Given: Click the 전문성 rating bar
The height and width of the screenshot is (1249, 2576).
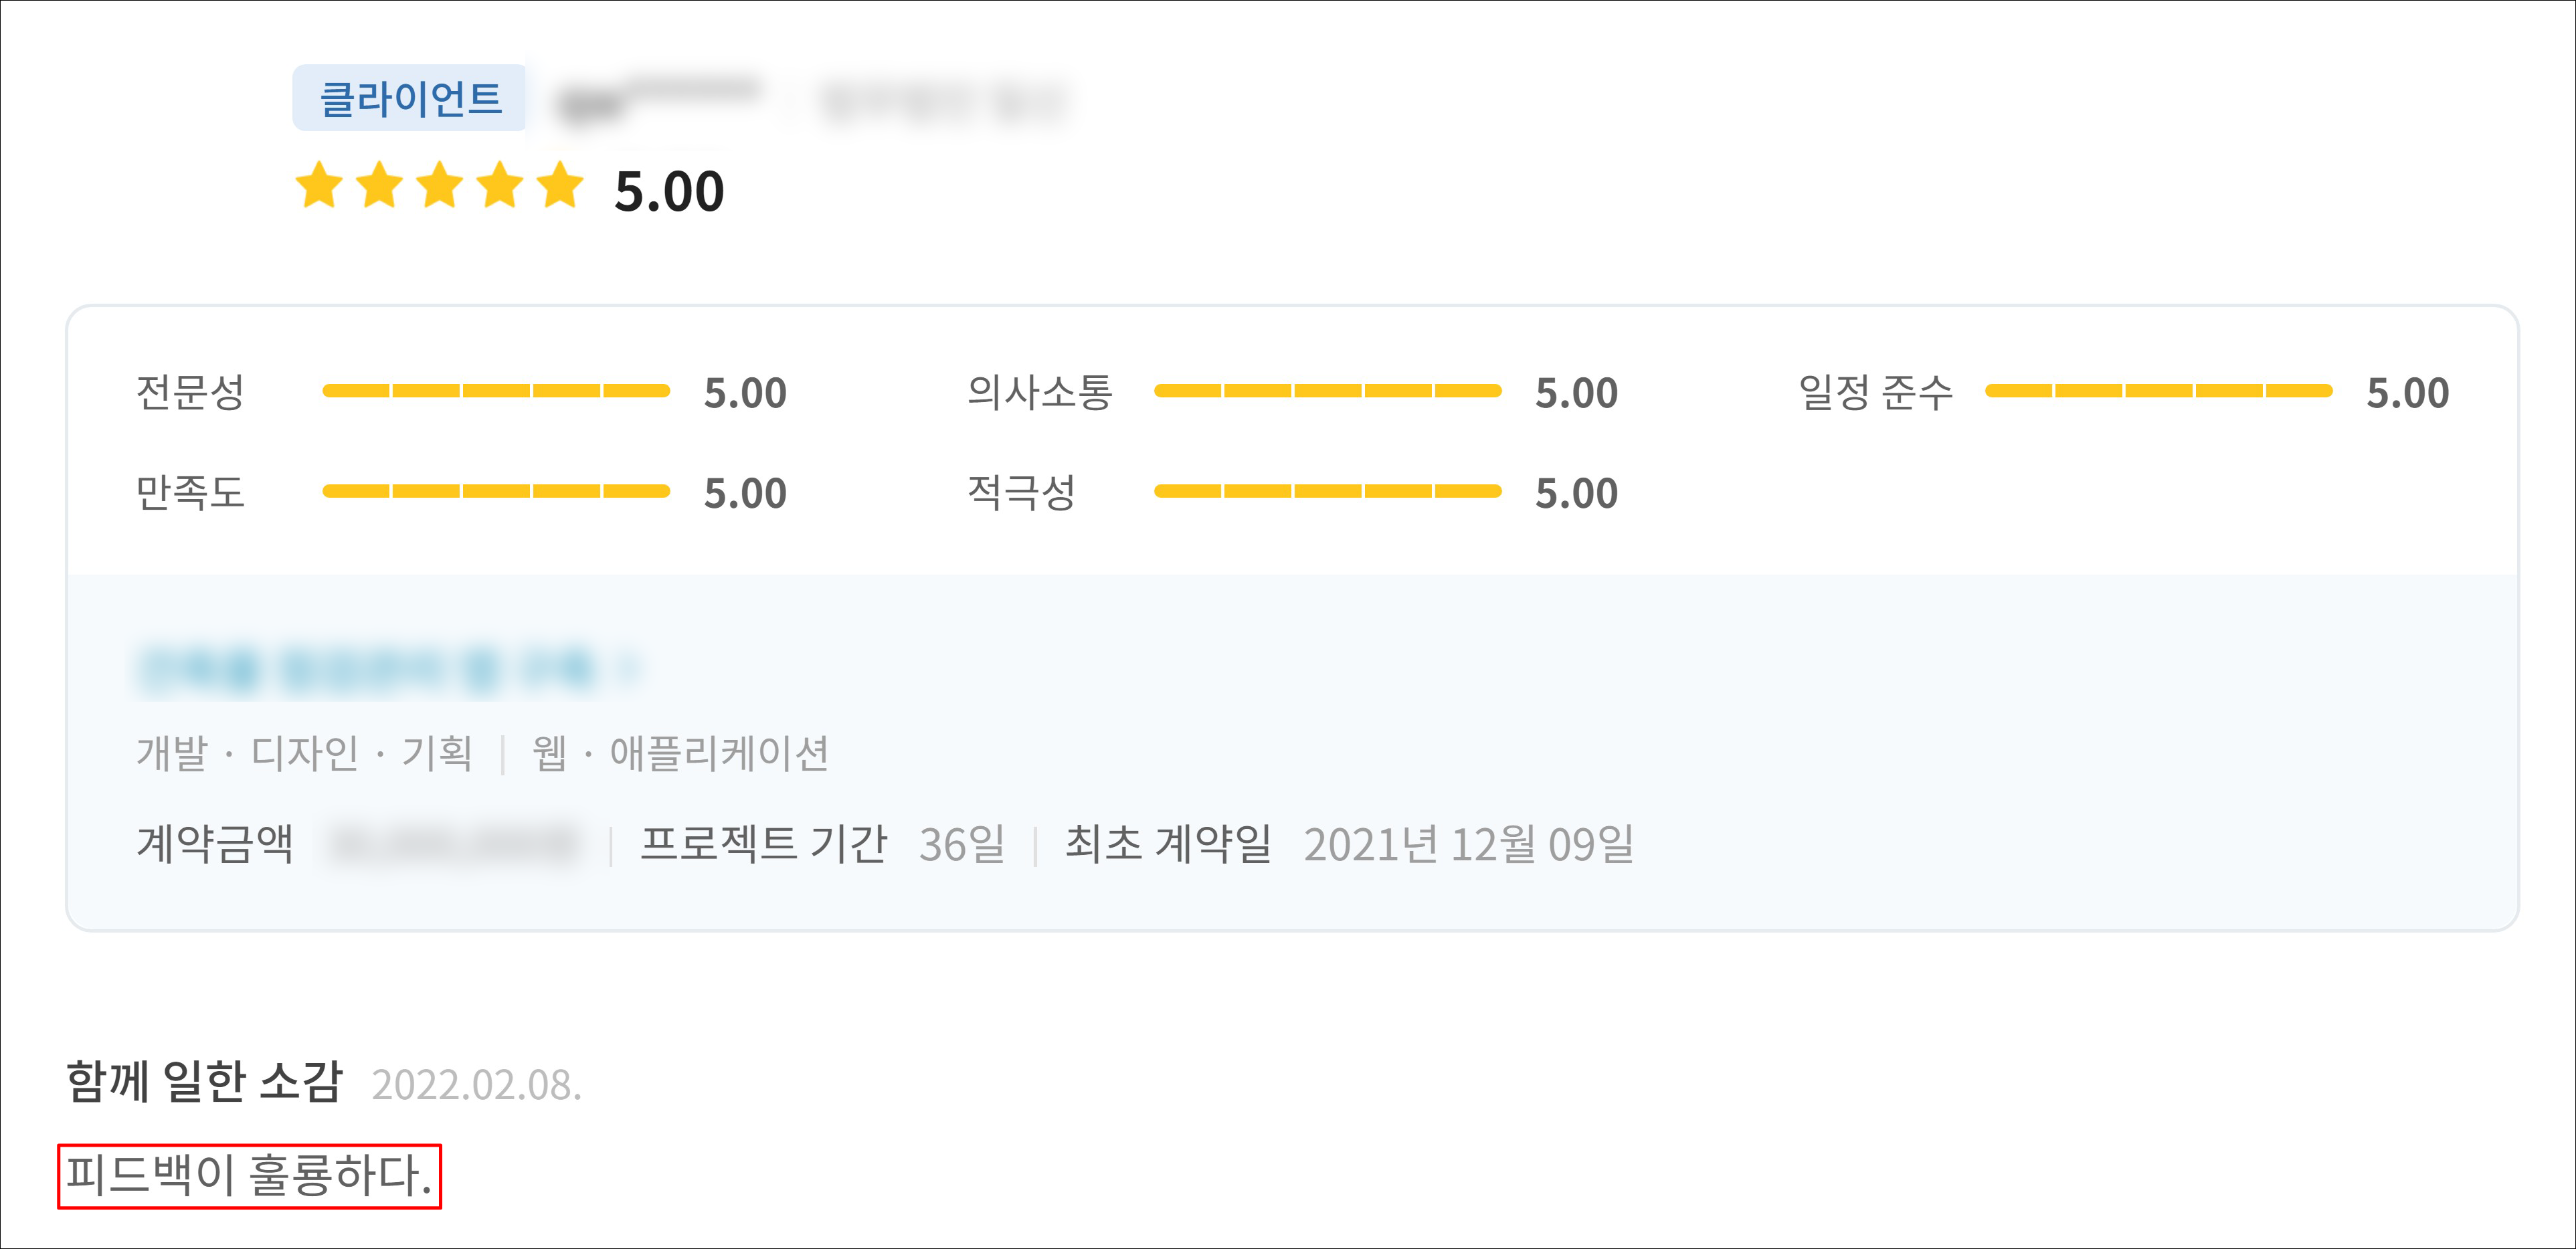Looking at the screenshot, I should point(496,391).
